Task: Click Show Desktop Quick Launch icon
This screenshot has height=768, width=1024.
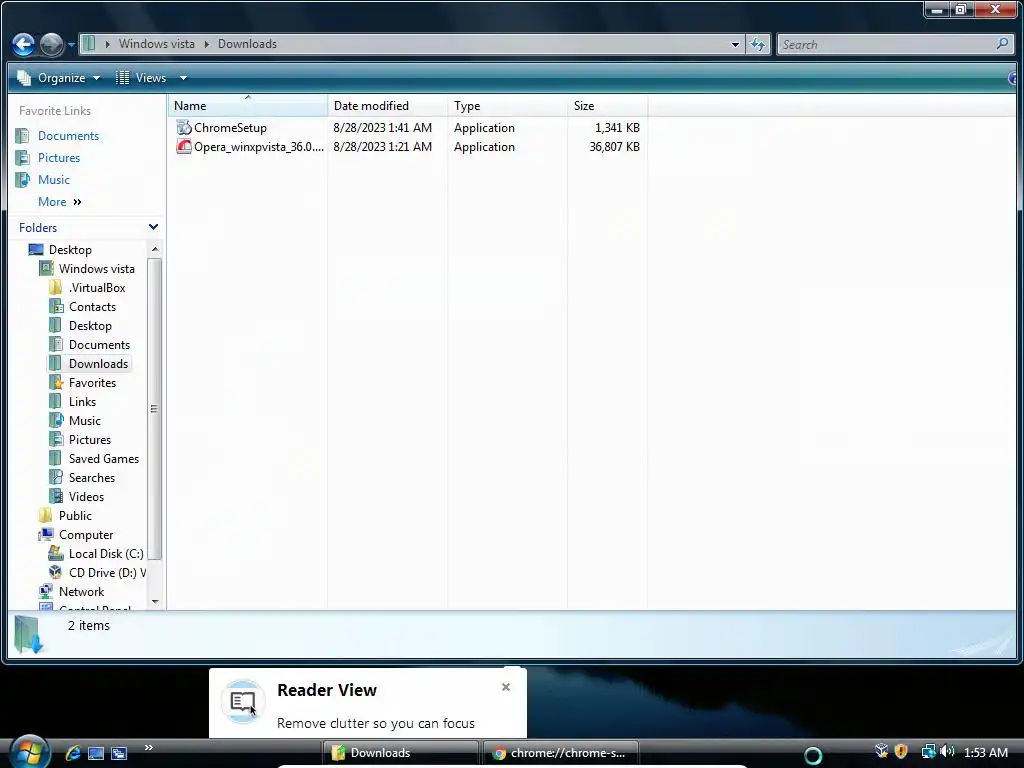Action: point(96,753)
